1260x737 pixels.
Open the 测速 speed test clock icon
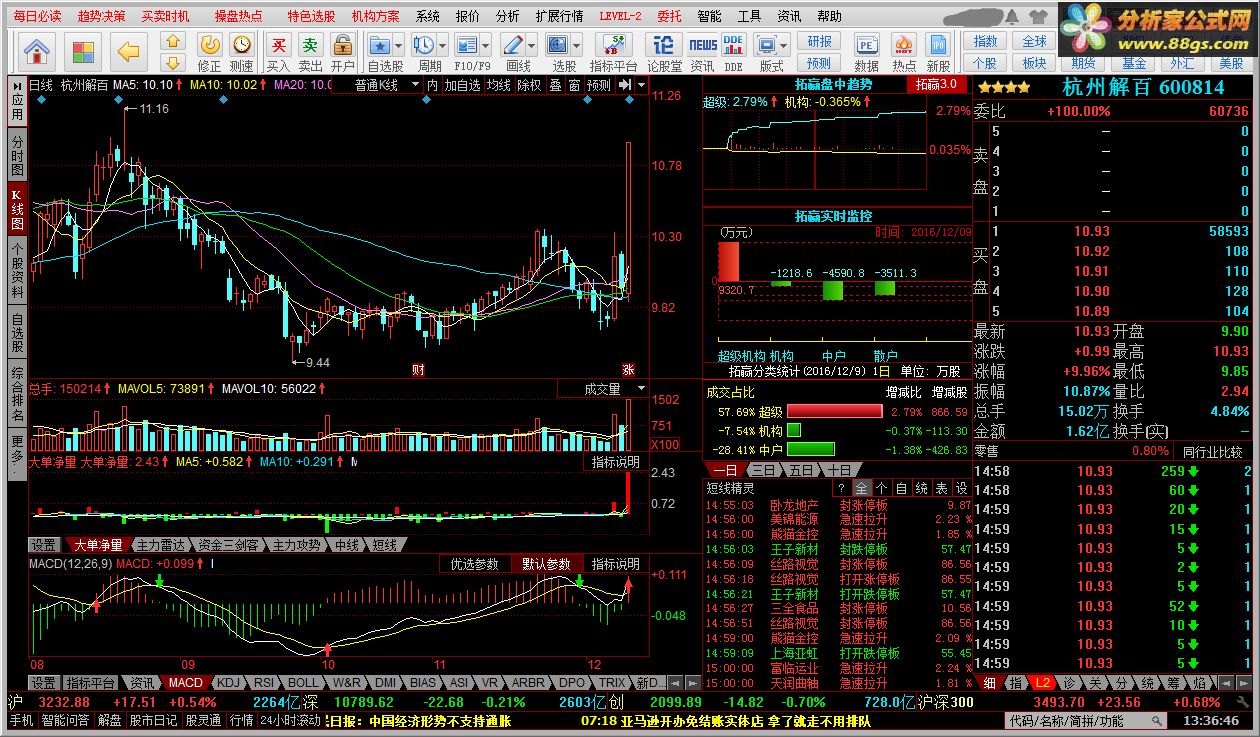241,51
